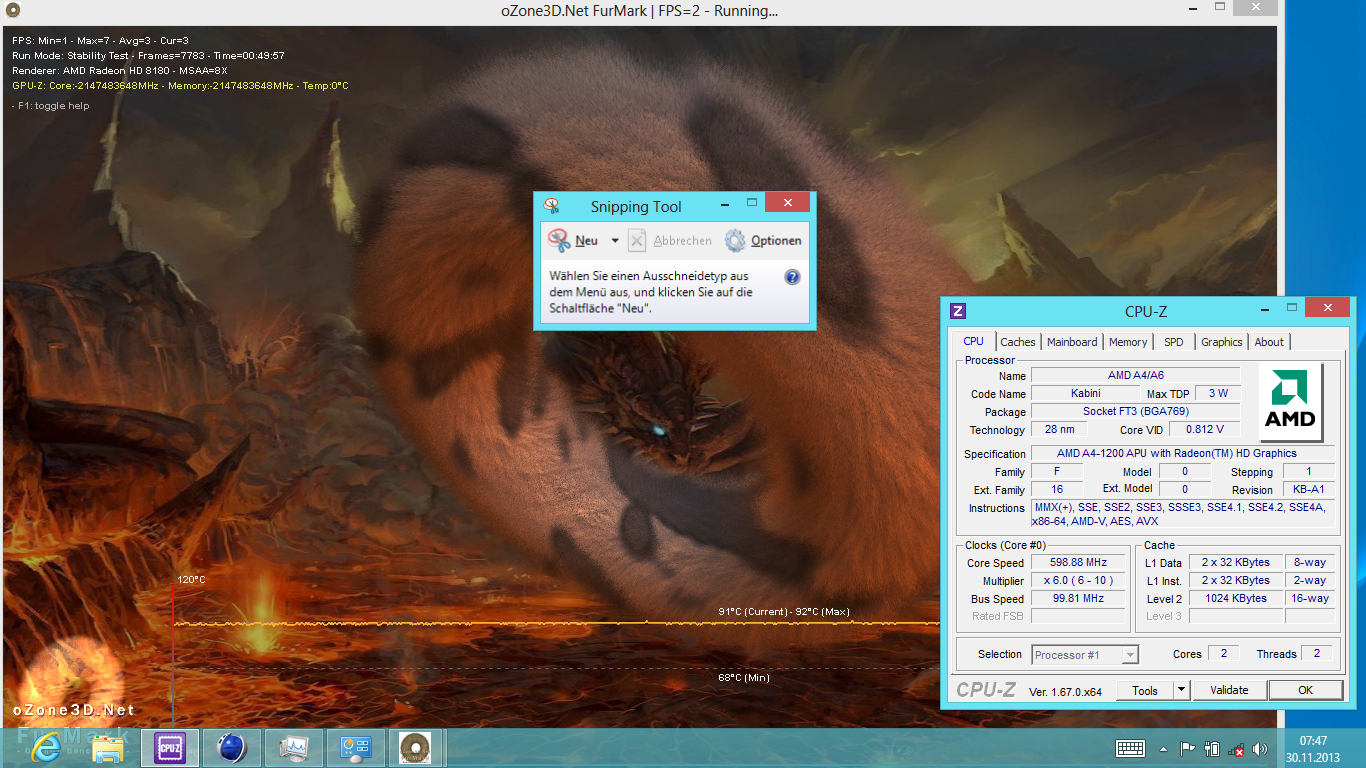Click the FurMark GPU-Z status line
Viewport: 1366px width, 768px height.
(x=180, y=86)
